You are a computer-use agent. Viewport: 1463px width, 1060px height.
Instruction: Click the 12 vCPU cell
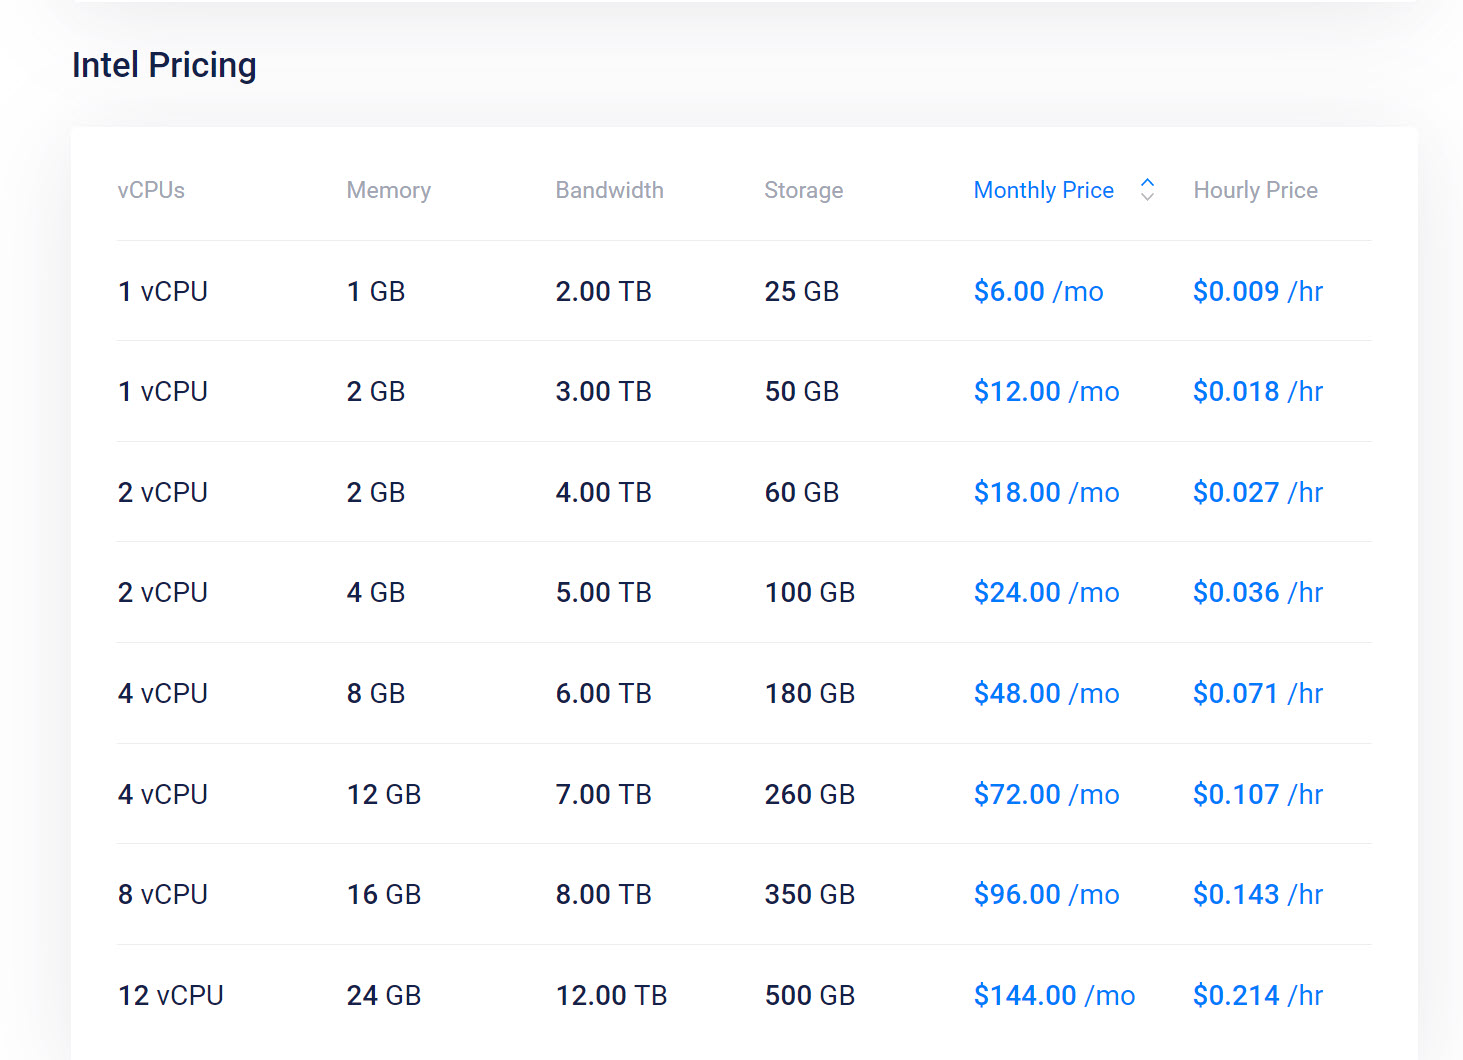point(170,995)
